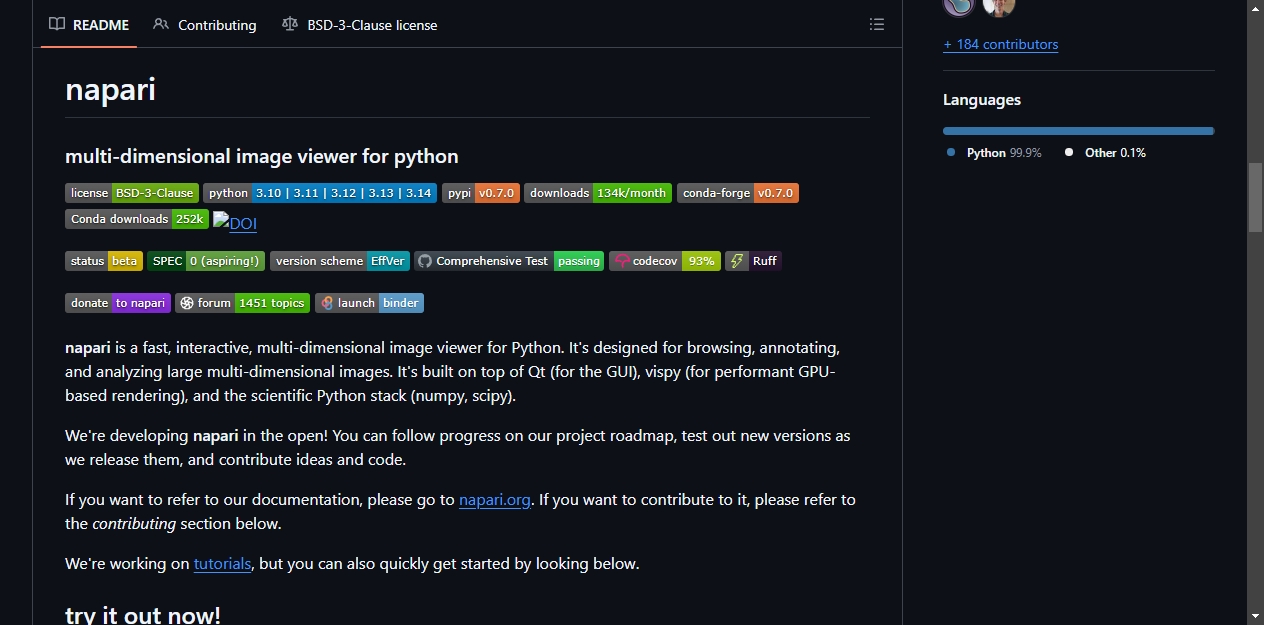View the + 184 contributors link
The image size is (1264, 625).
[x=1000, y=44]
